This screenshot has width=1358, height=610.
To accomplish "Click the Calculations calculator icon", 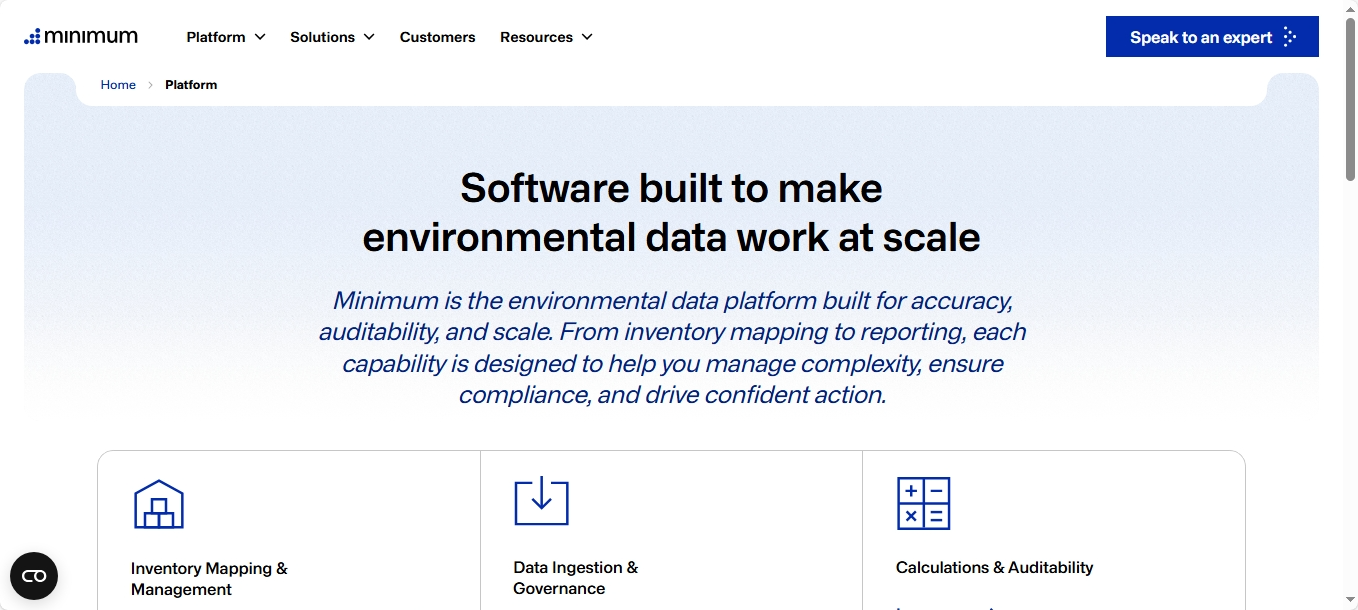I will [x=923, y=503].
